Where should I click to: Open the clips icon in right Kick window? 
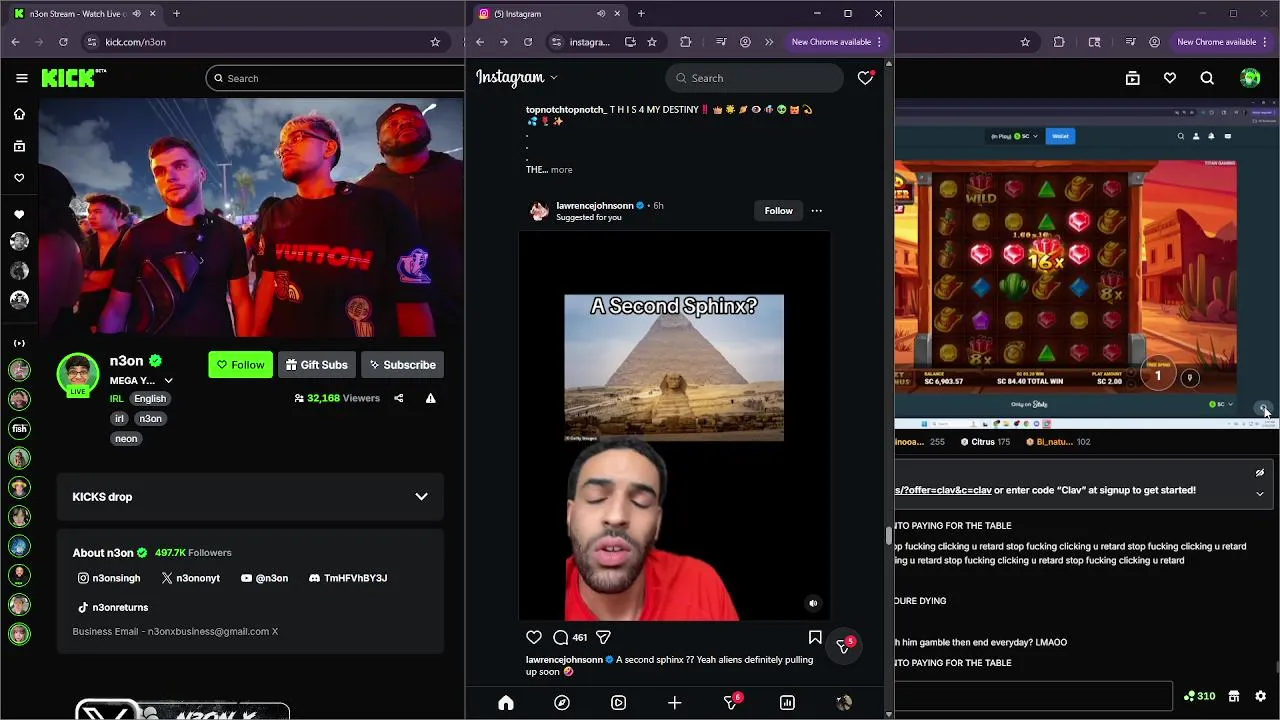(1132, 78)
